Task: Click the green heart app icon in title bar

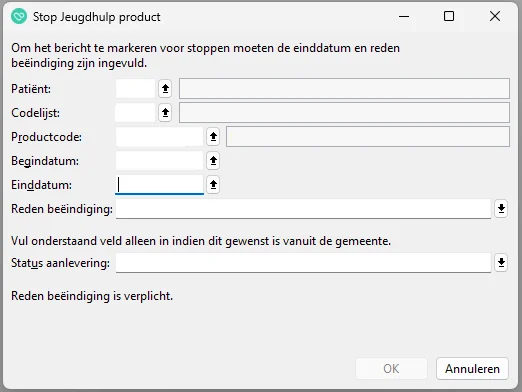Action: 19,16
